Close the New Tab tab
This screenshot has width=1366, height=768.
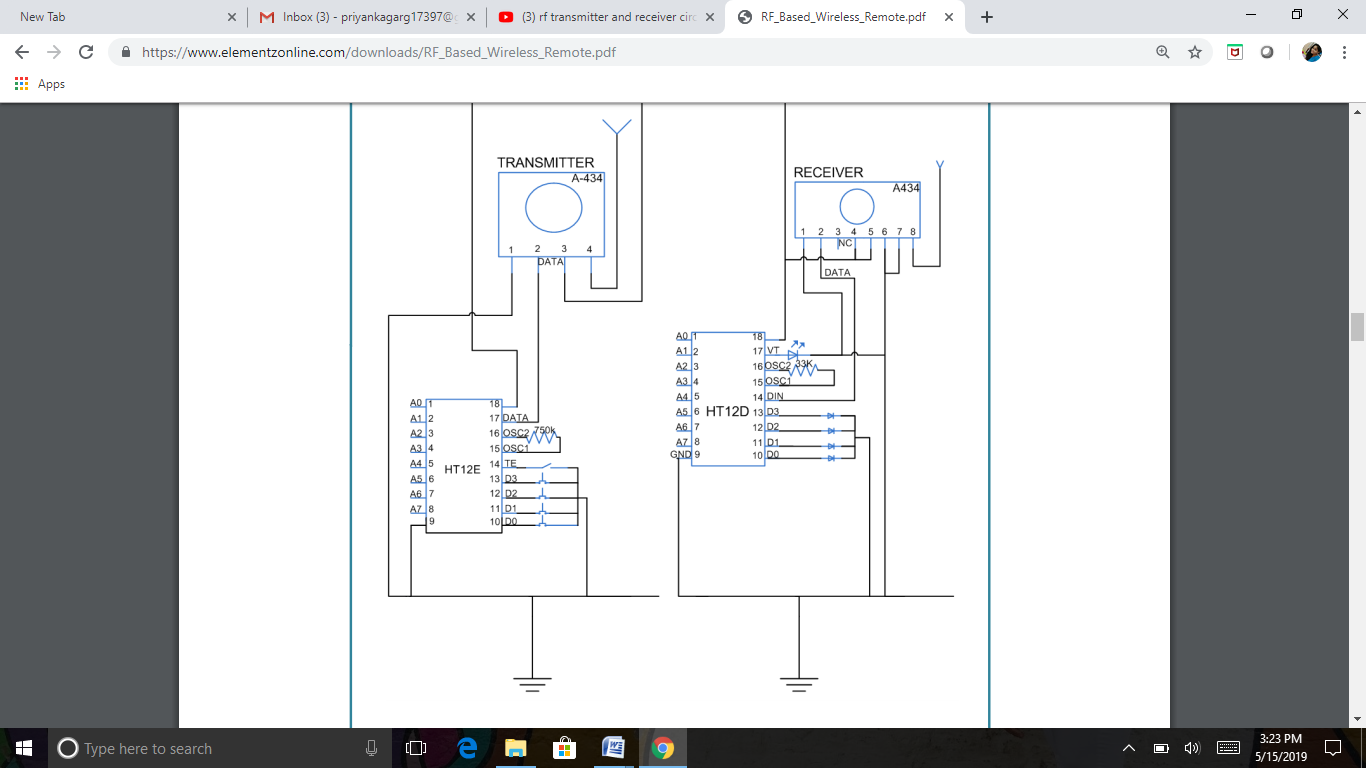coord(232,17)
